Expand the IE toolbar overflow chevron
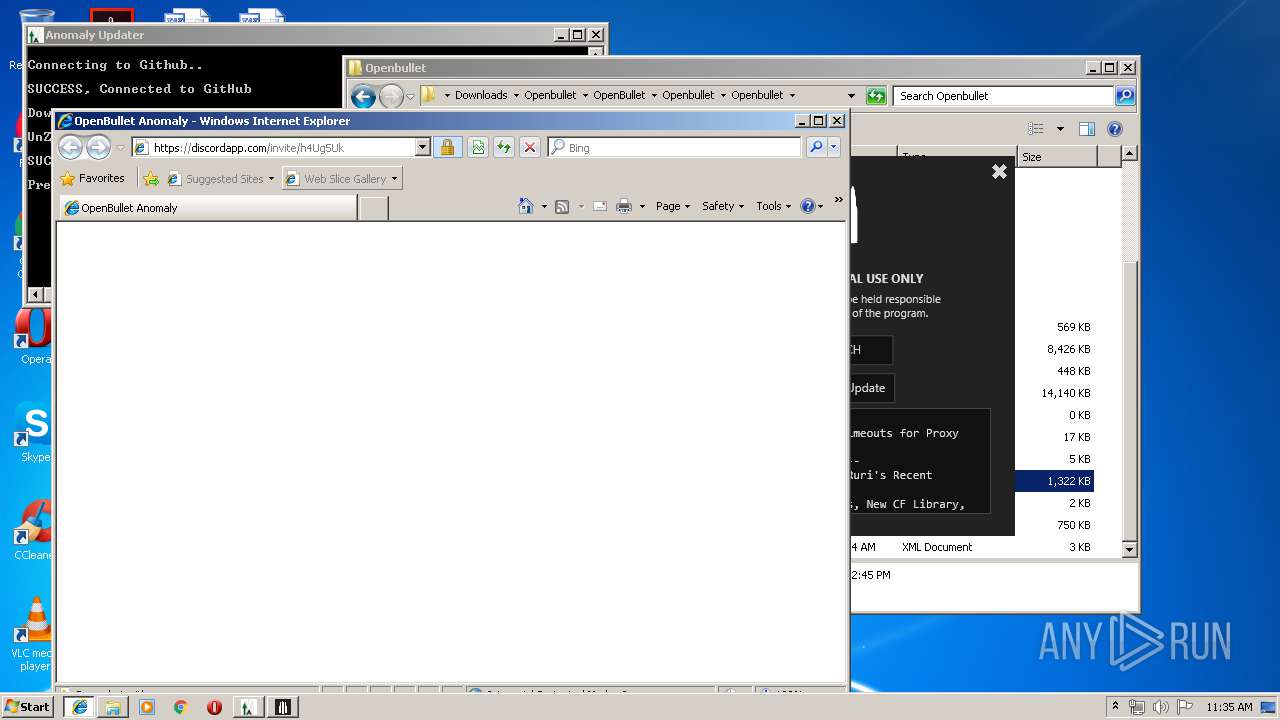This screenshot has width=1280, height=720. point(839,200)
